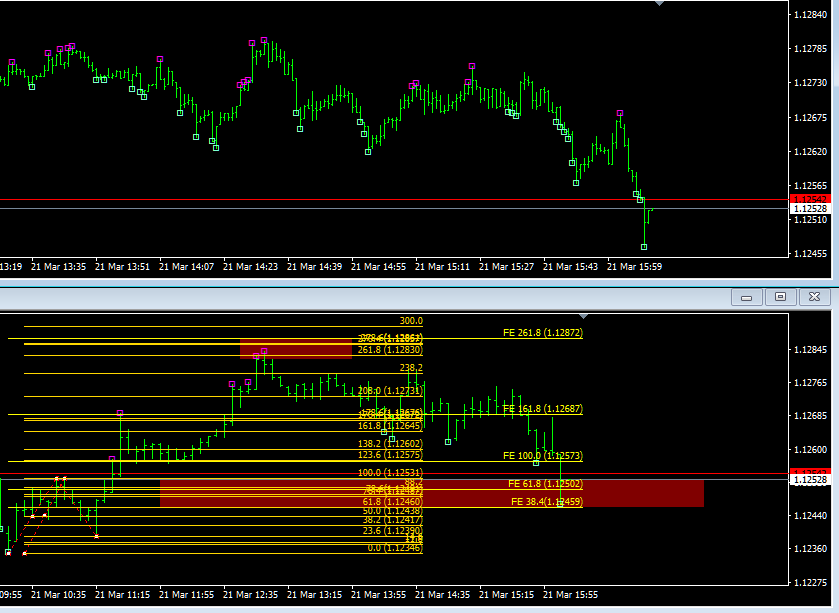The height and width of the screenshot is (613, 839).
Task: Select Fibonacci label 0.0 (1.12346)
Action: pos(395,548)
